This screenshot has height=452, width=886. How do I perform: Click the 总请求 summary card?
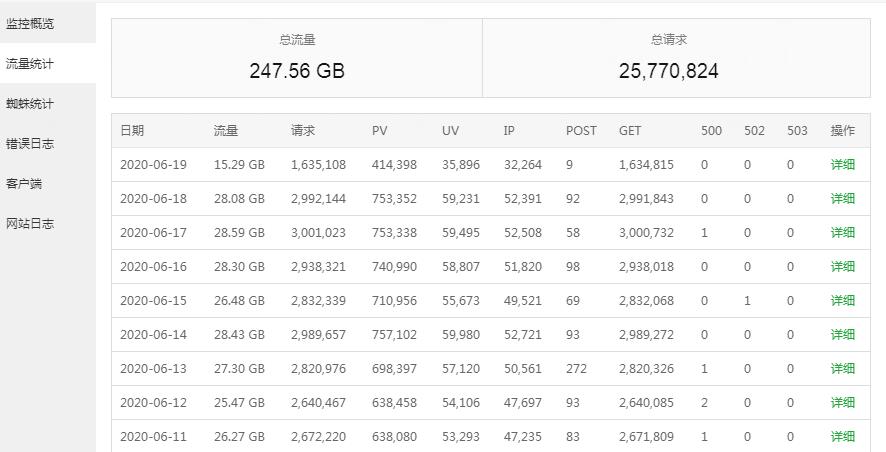point(668,58)
